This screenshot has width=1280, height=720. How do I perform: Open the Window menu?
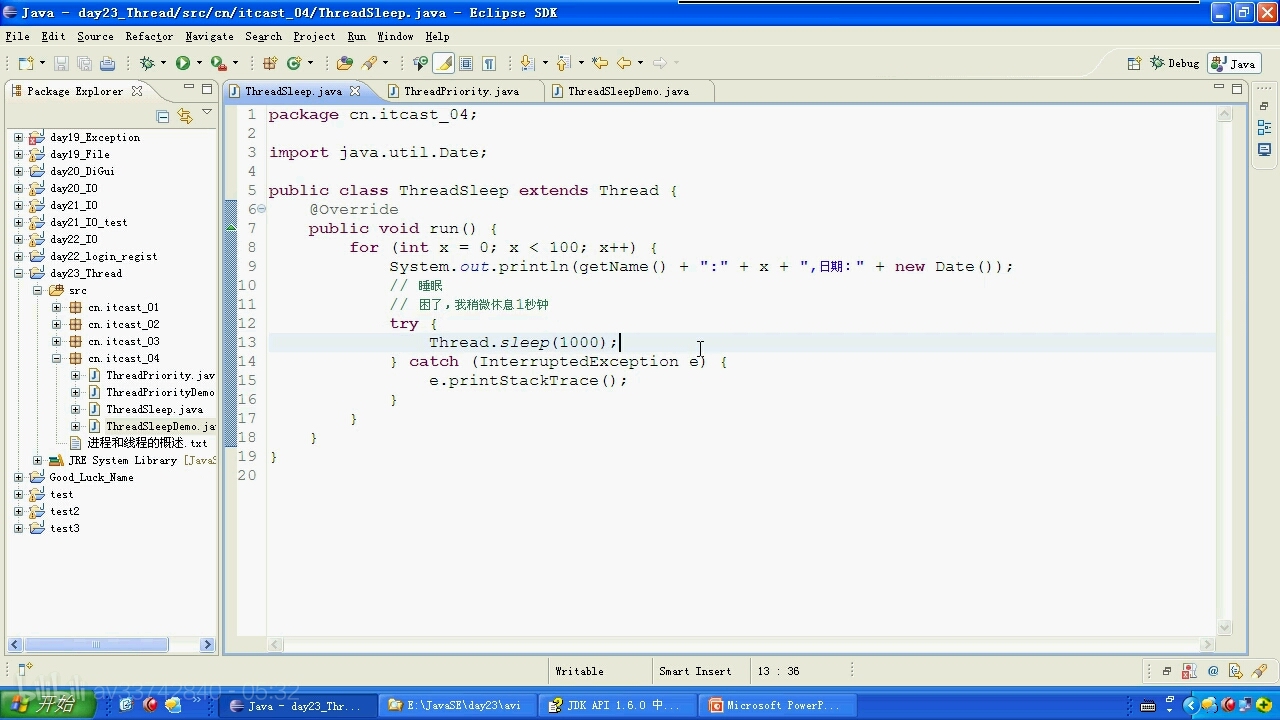[x=395, y=36]
